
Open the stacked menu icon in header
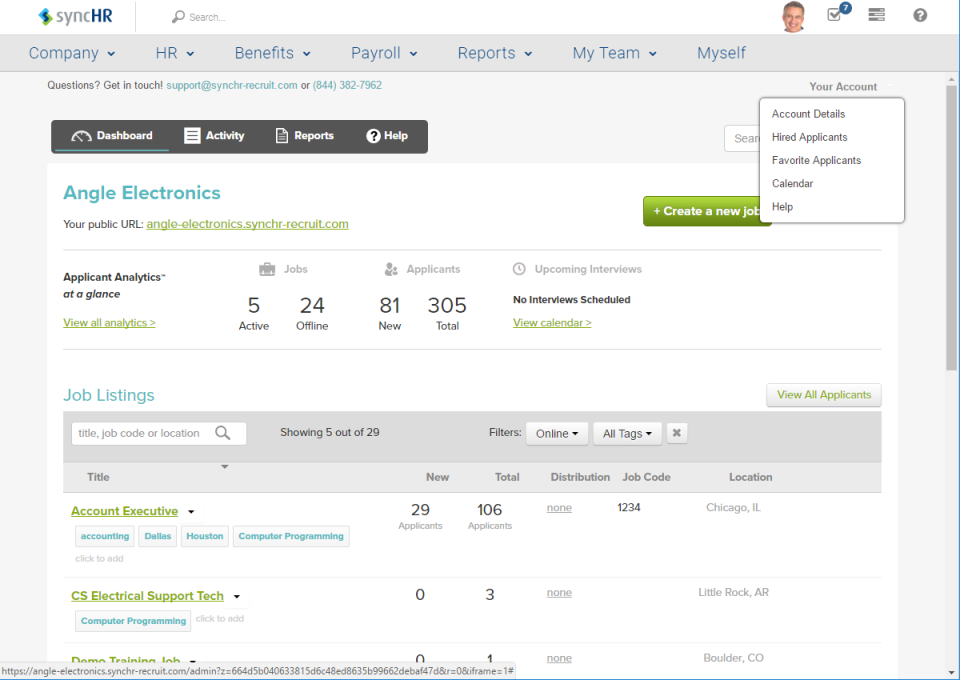876,15
